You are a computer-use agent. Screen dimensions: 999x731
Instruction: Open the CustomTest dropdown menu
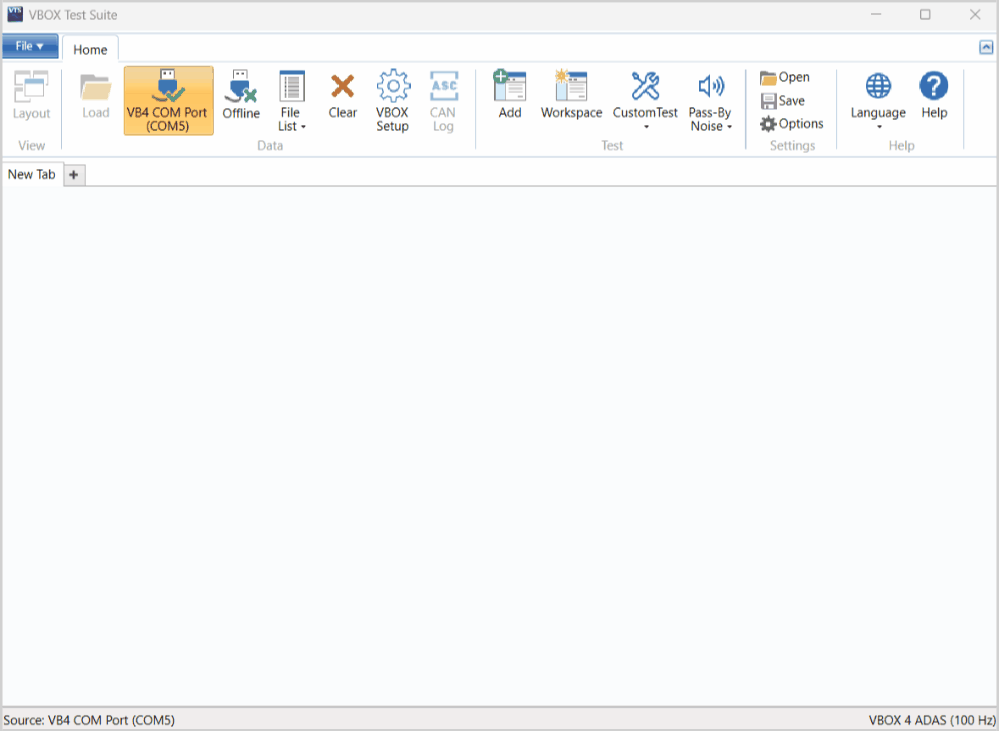[x=645, y=100]
